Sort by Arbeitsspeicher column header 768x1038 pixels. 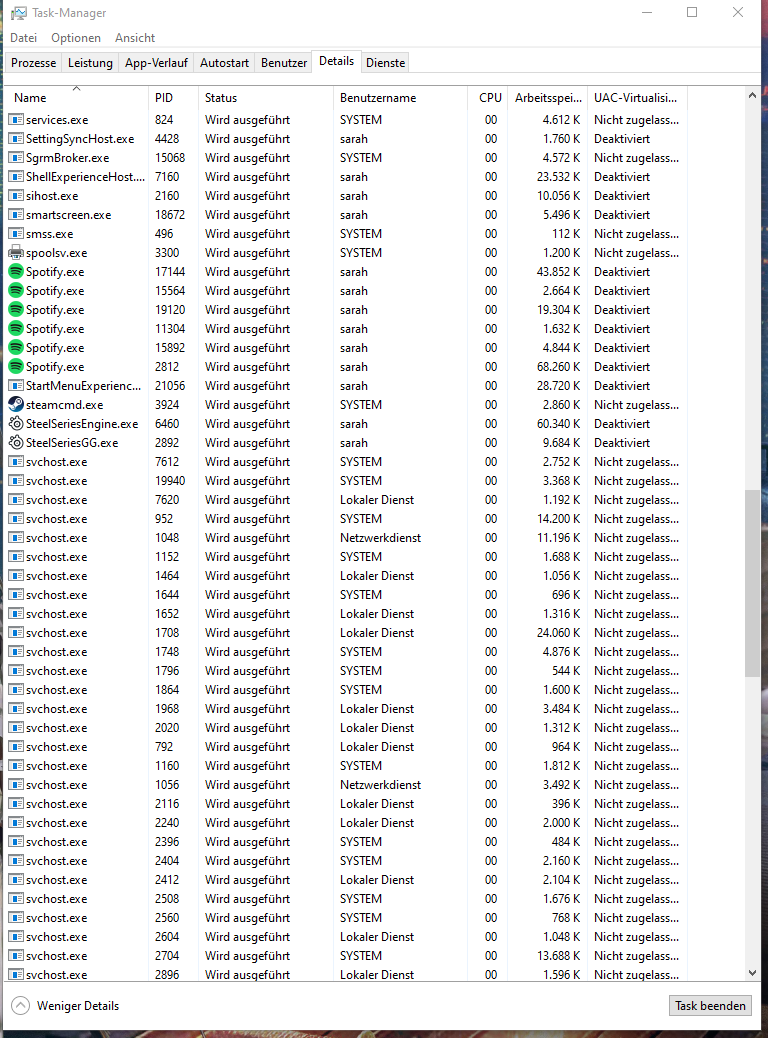point(548,97)
